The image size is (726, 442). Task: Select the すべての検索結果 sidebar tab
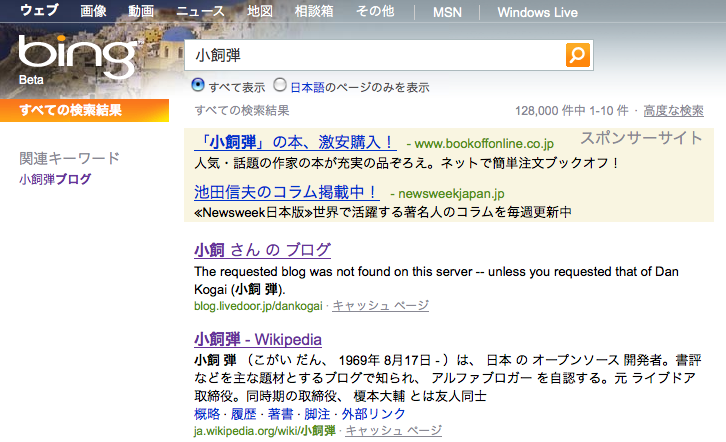point(84,110)
